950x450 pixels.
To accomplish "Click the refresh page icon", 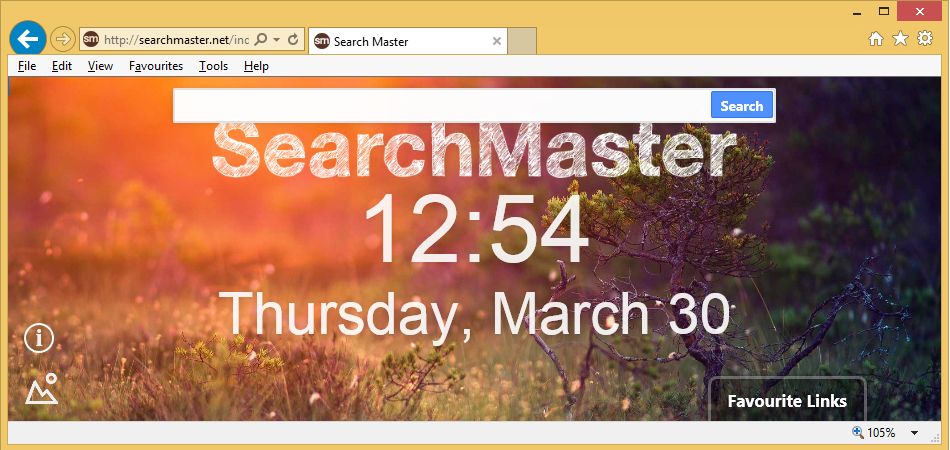I will click(x=293, y=40).
